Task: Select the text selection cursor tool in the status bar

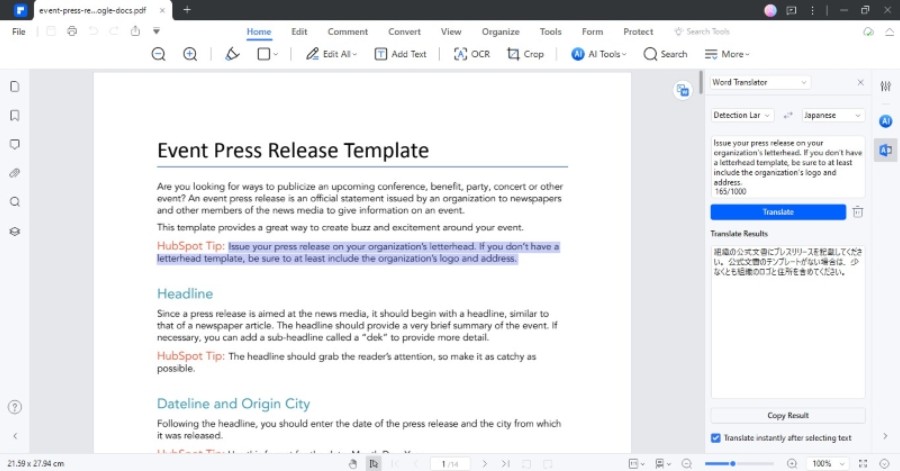Action: tap(374, 464)
